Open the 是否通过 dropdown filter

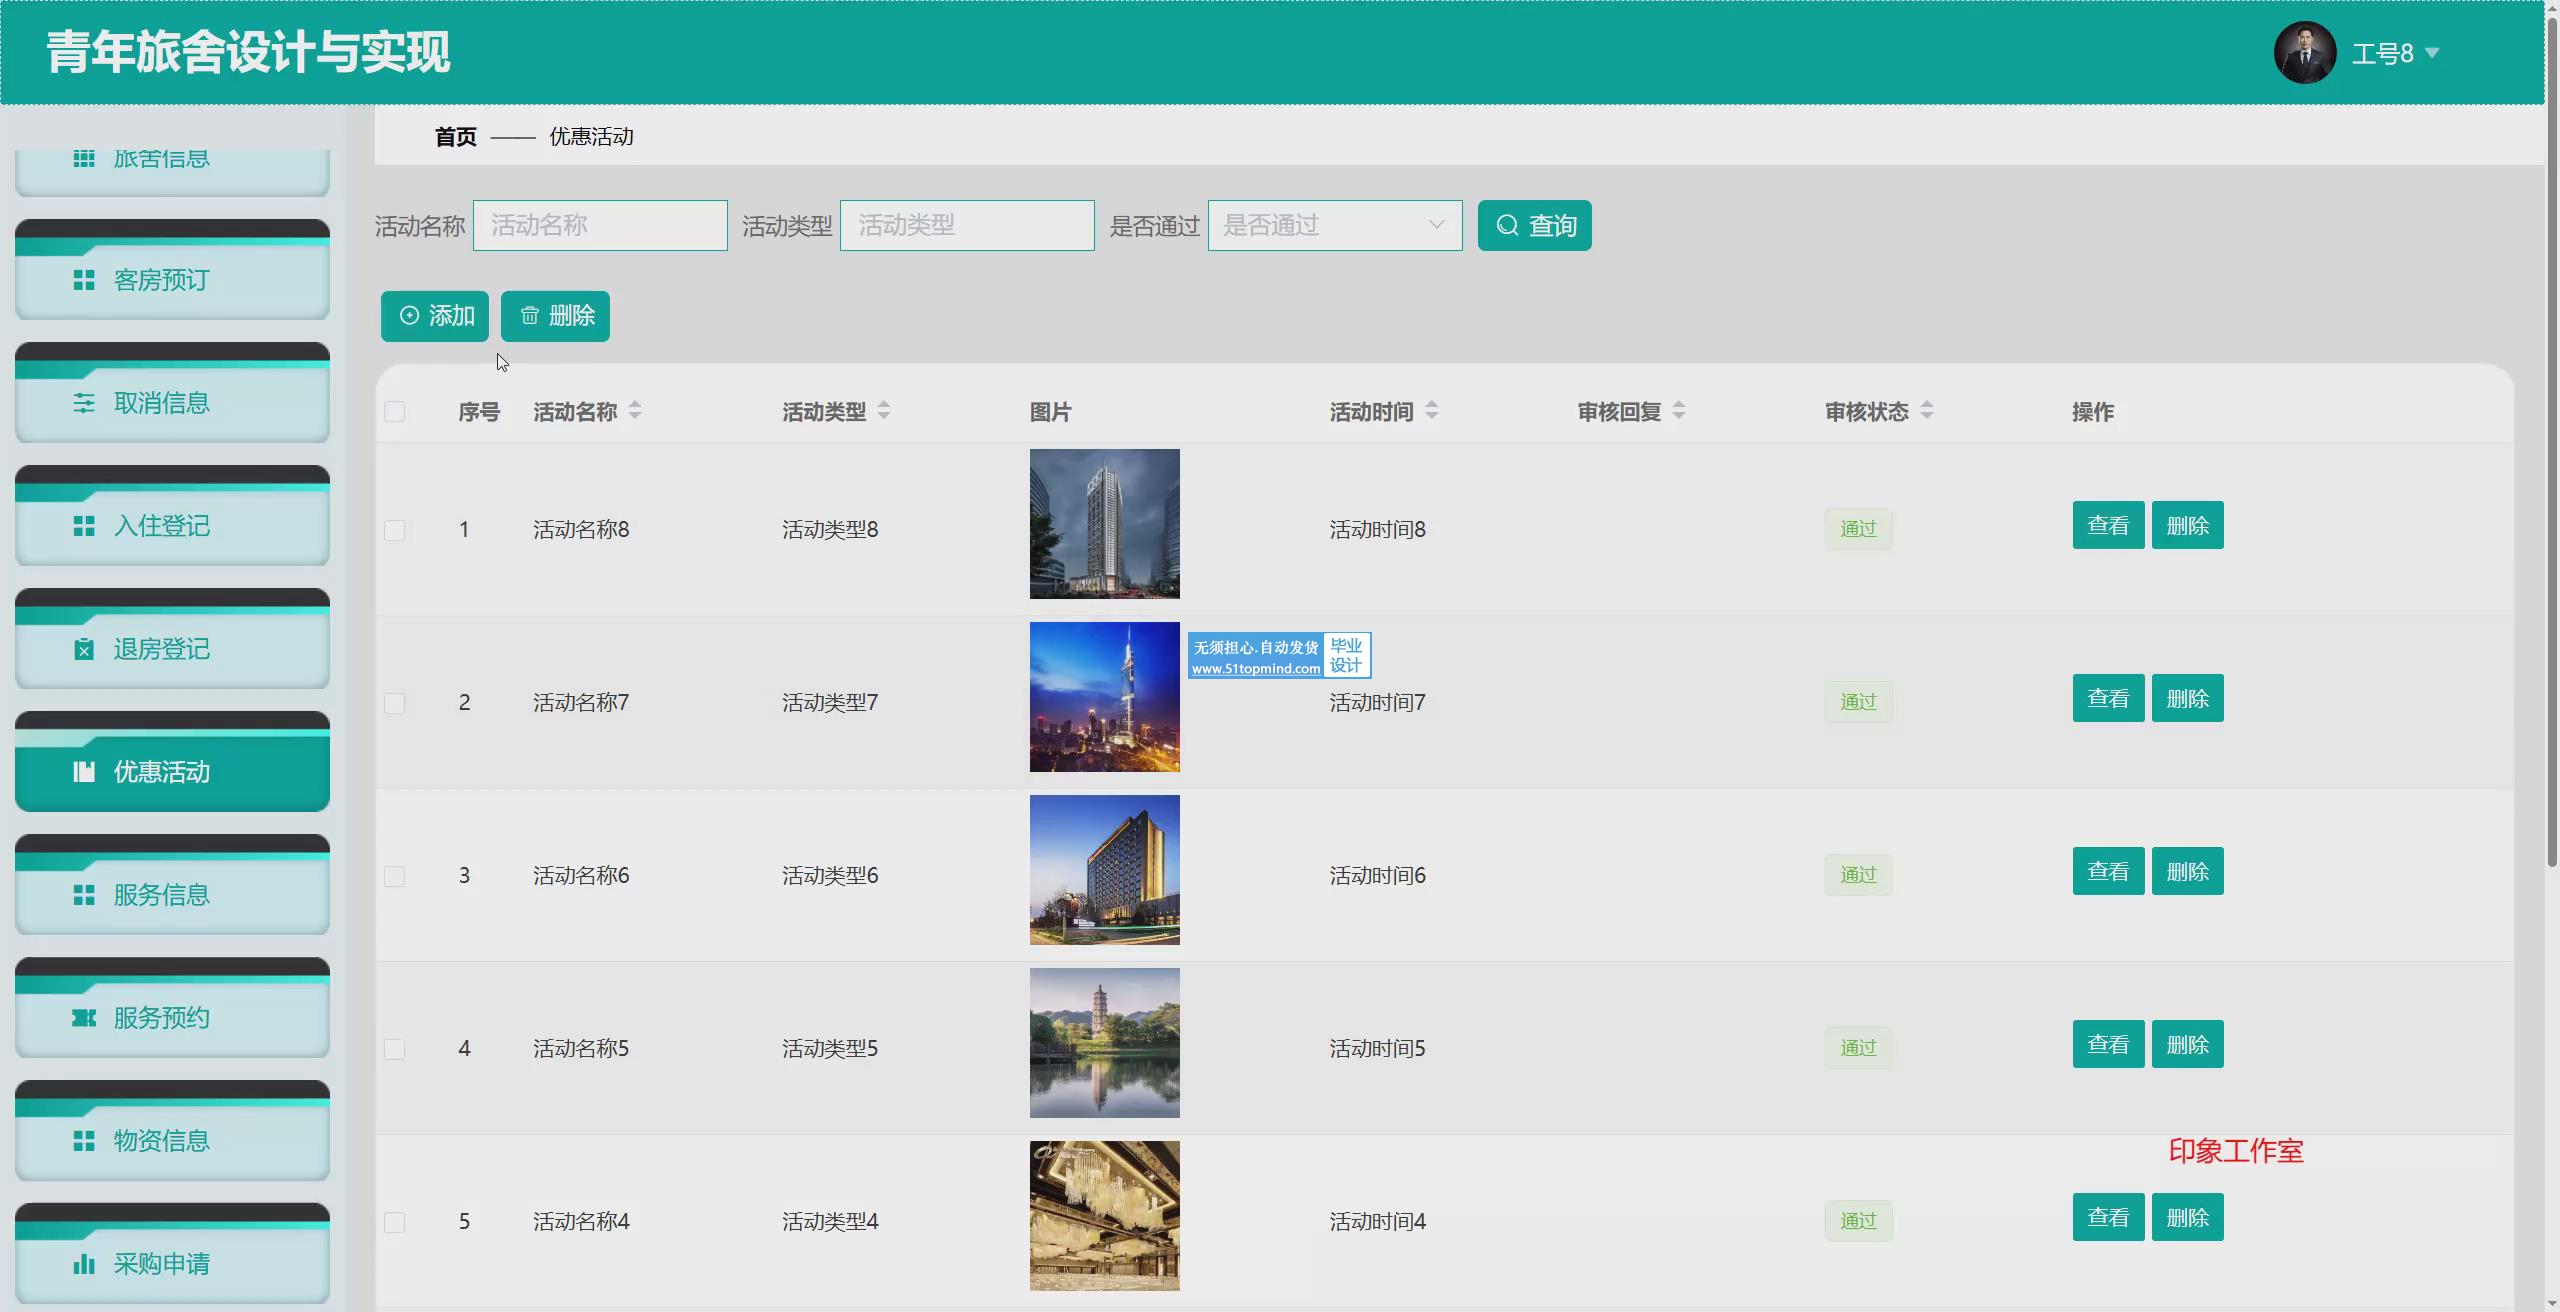tap(1334, 226)
